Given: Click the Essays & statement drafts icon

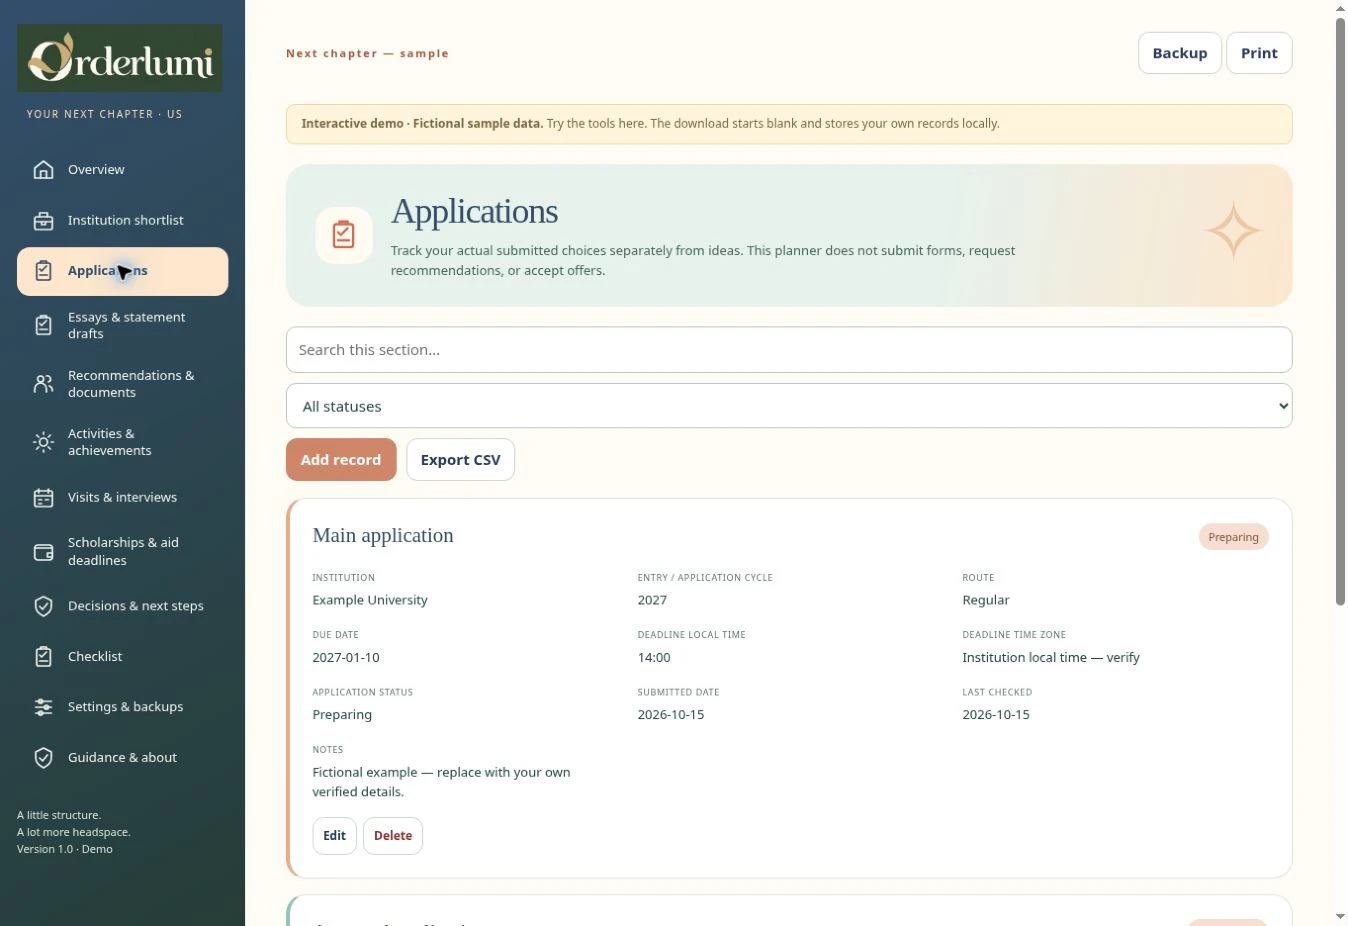Looking at the screenshot, I should pyautogui.click(x=43, y=325).
